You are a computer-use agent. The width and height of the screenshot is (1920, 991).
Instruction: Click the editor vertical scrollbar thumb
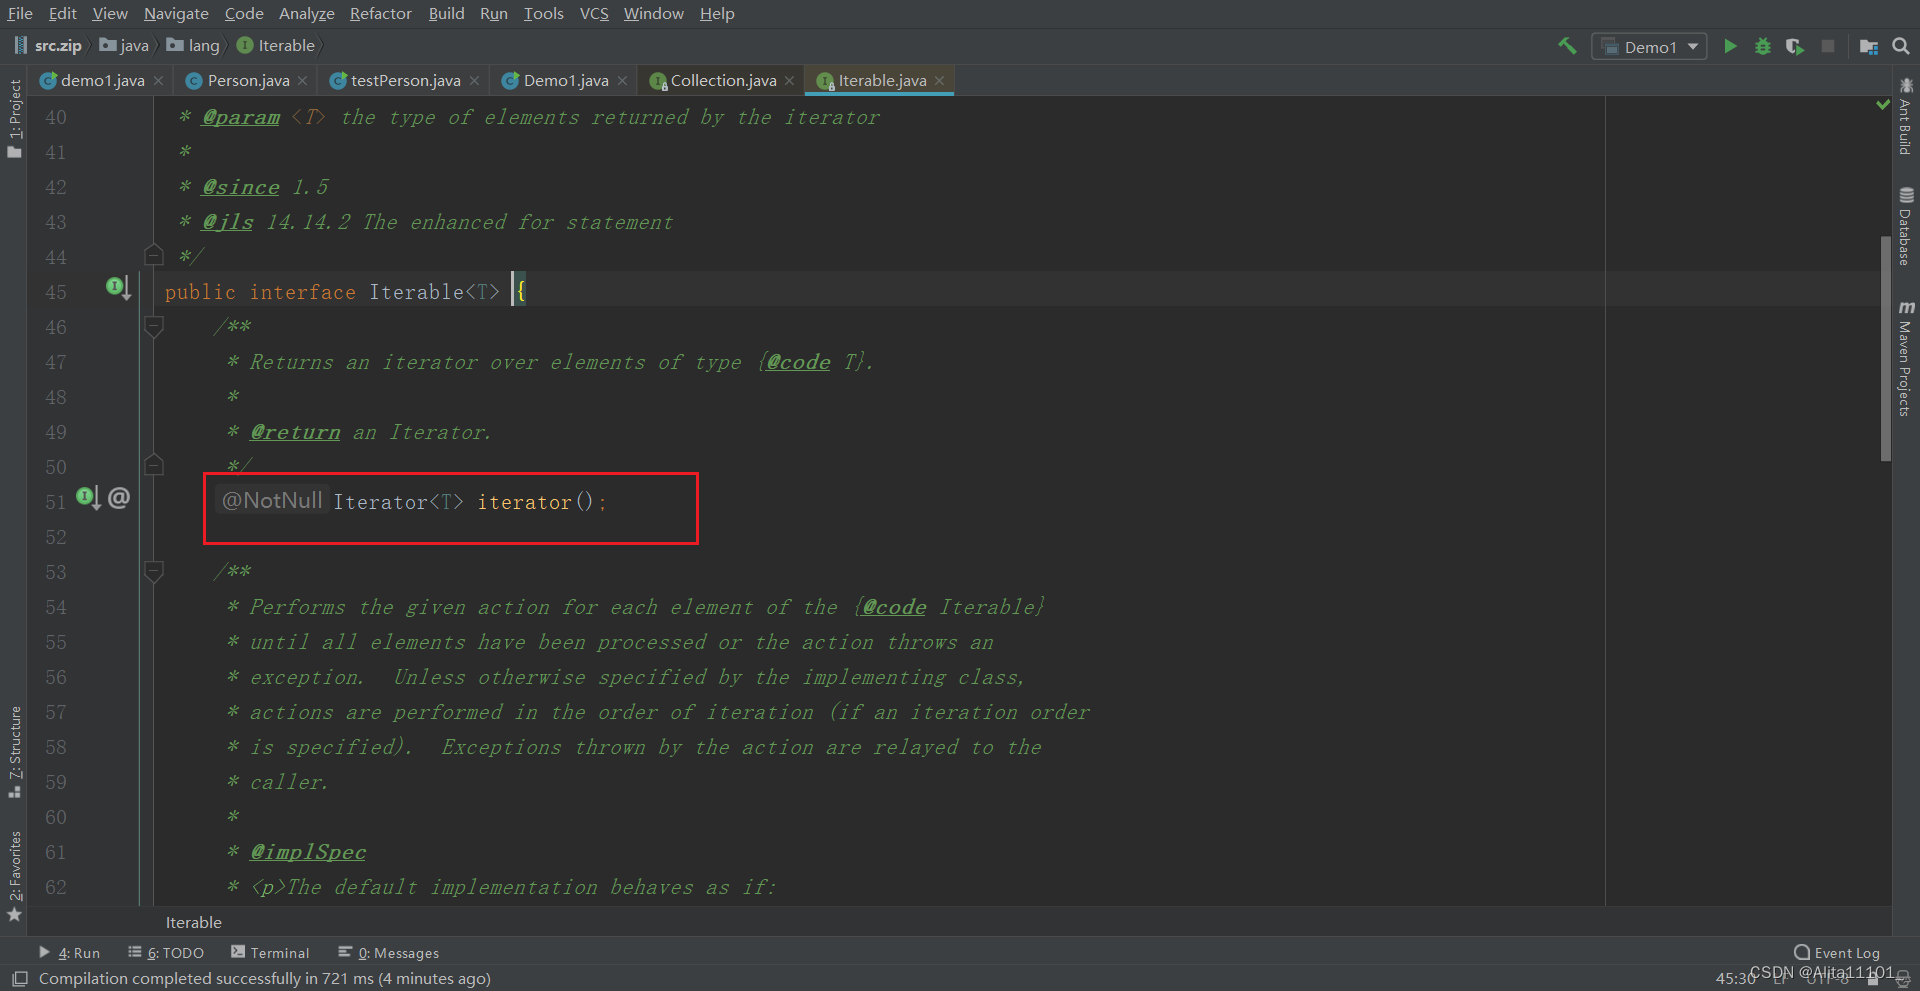pyautogui.click(x=1886, y=348)
